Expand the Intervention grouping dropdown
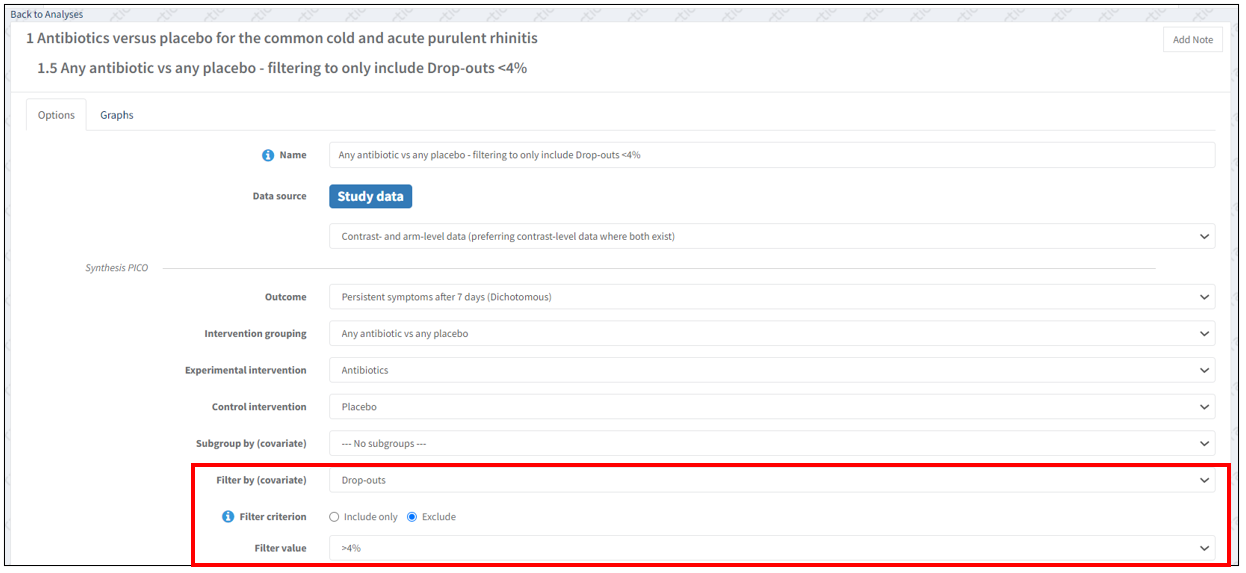 [x=771, y=333]
